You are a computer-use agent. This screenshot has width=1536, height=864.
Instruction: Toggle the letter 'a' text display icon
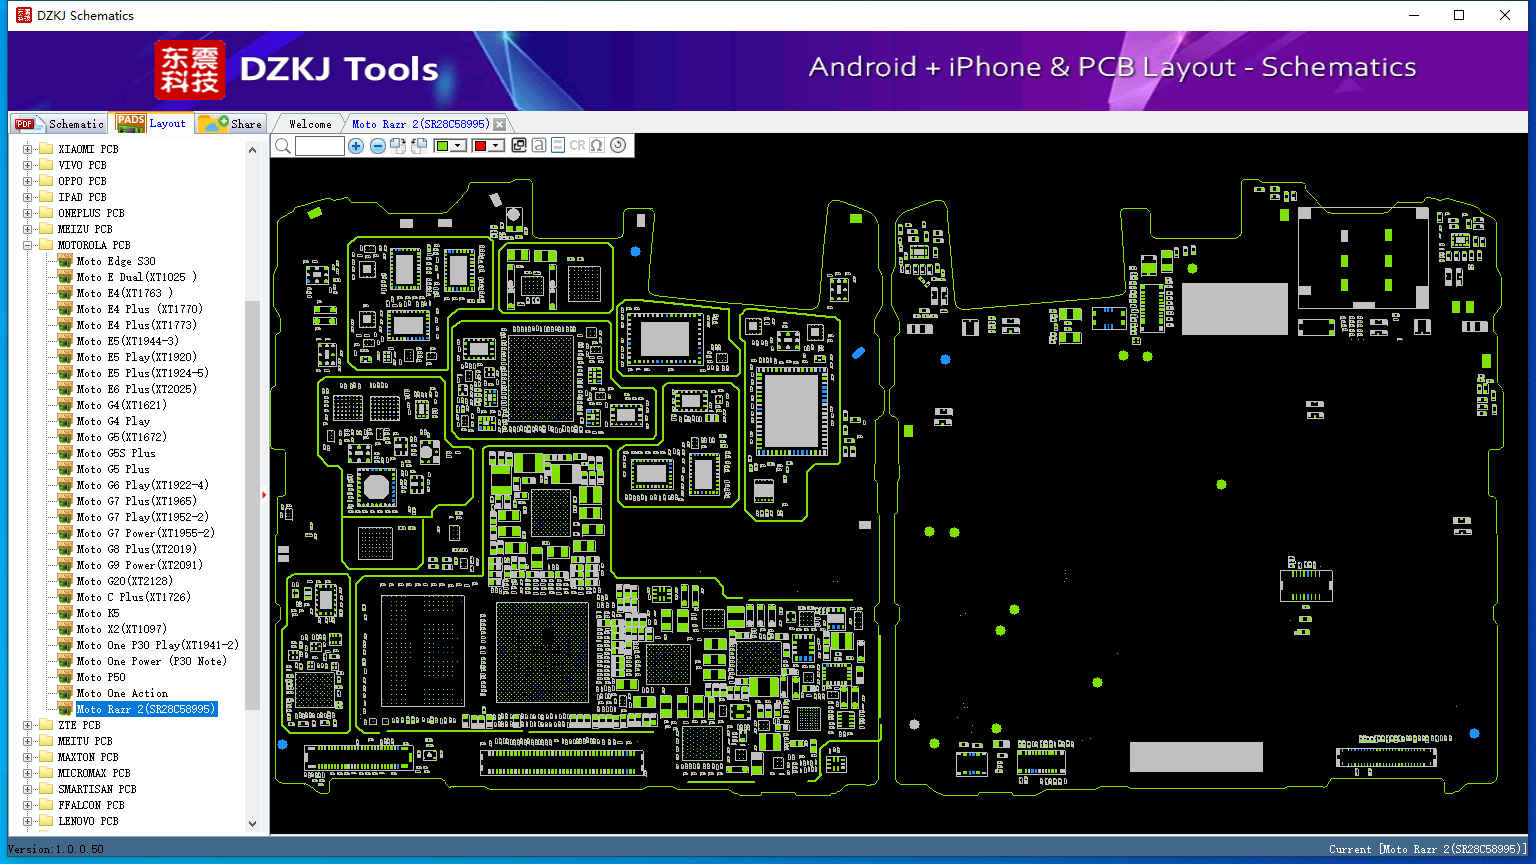tap(539, 146)
